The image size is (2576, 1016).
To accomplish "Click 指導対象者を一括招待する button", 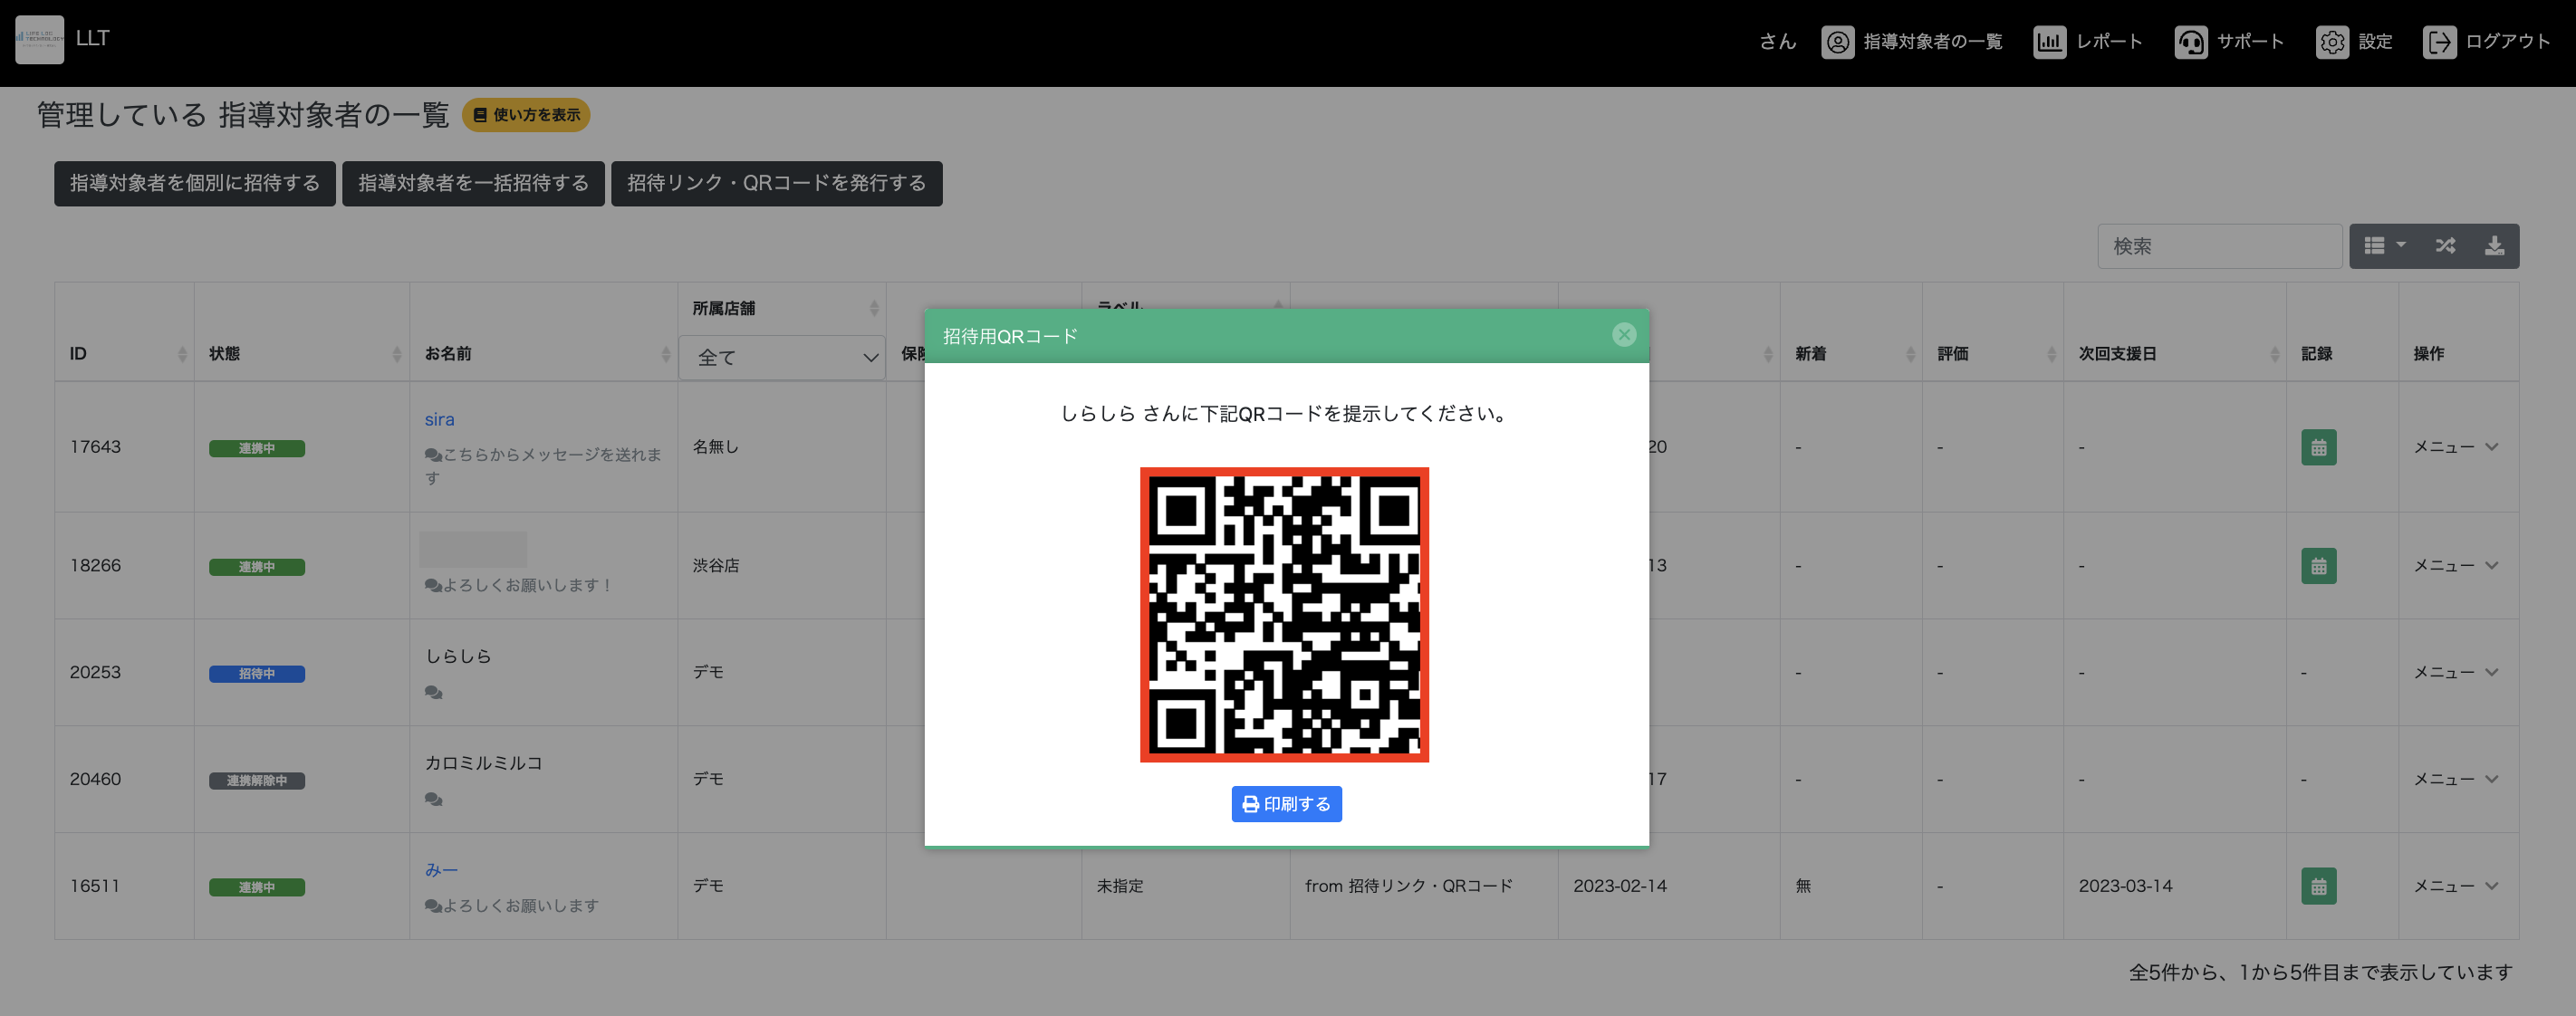I will tap(473, 183).
